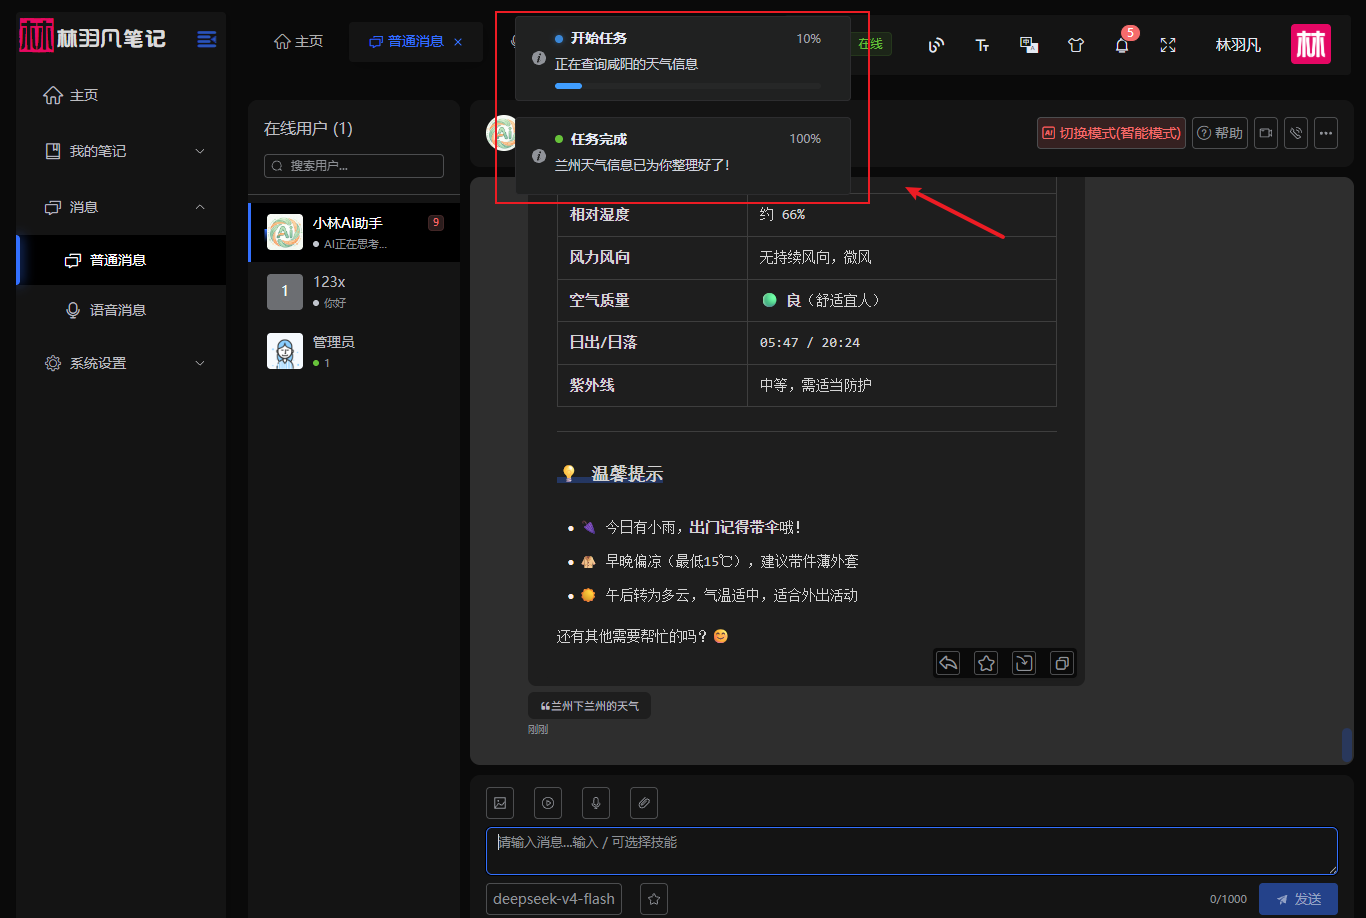The width and height of the screenshot is (1366, 918).
Task: Click the 开始任务 notification card
Action: pyautogui.click(x=683, y=58)
